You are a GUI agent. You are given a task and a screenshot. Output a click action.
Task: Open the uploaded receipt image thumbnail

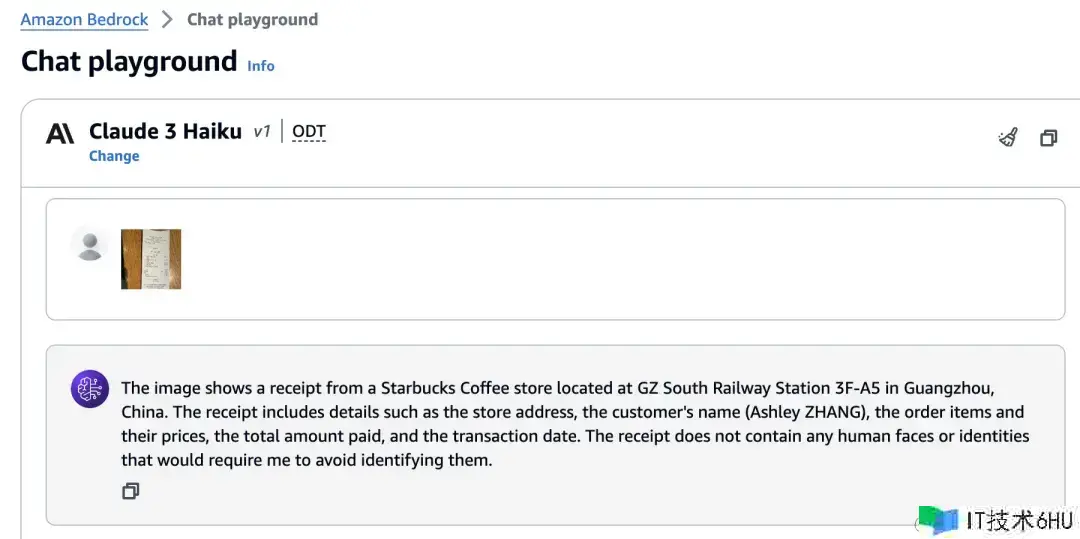[151, 259]
